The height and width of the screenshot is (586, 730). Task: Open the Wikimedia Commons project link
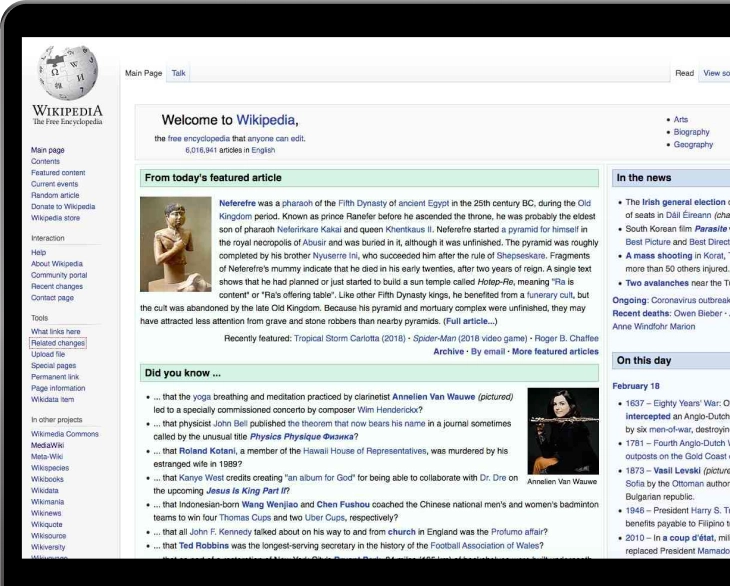click(65, 434)
